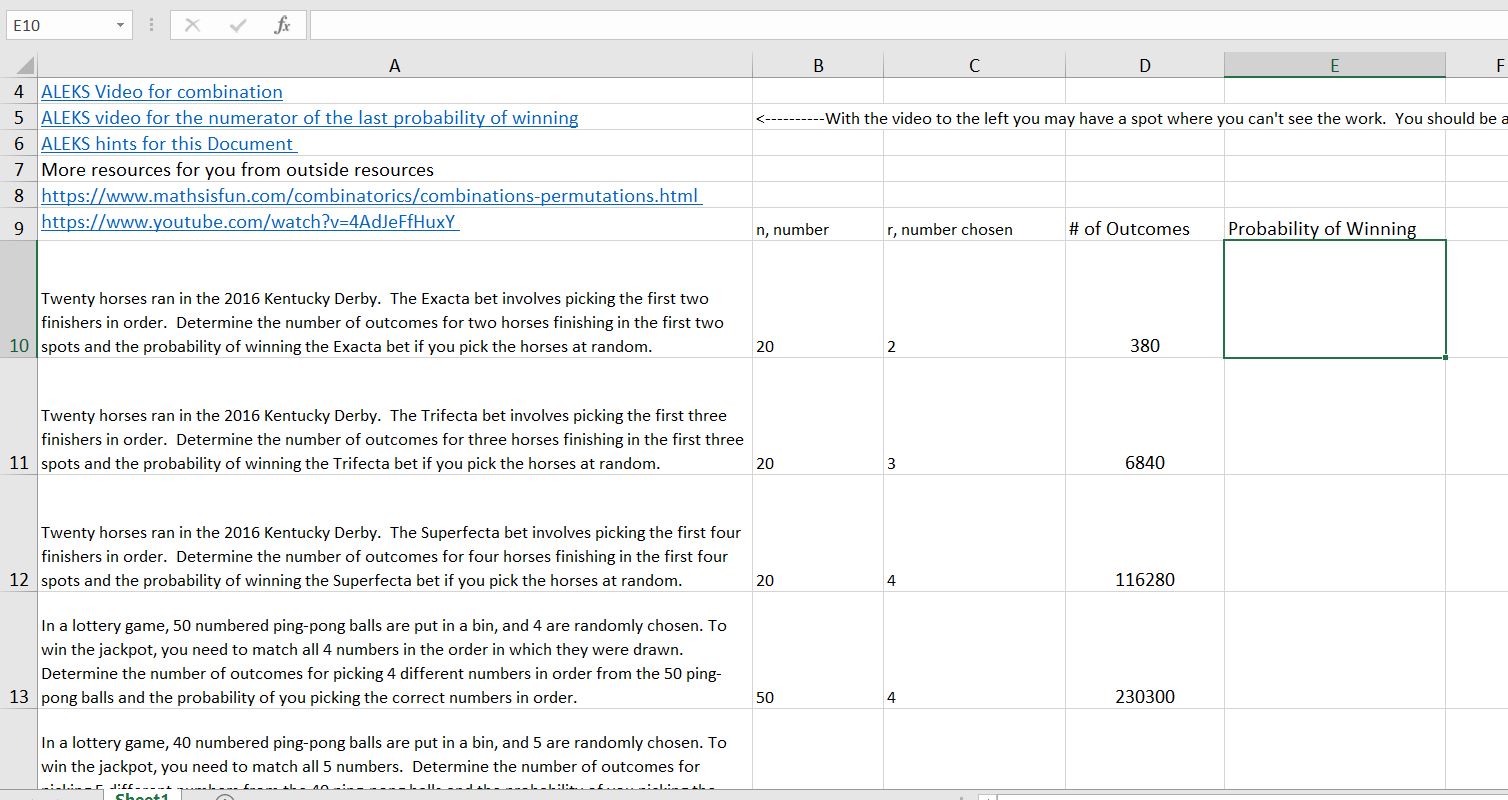This screenshot has height=800, width=1508.
Task: Open ALEKS video for the numerator link
Action: 309,118
